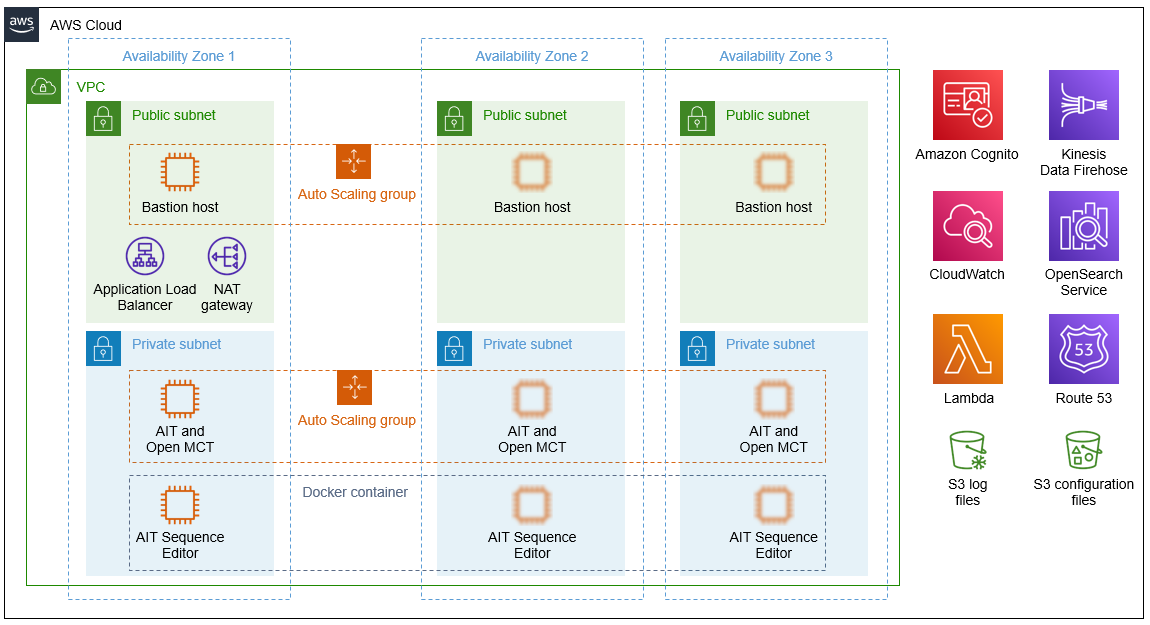The width and height of the screenshot is (1150, 625).
Task: Select Bastion host chip in Availability Zone 3
Action: click(774, 172)
